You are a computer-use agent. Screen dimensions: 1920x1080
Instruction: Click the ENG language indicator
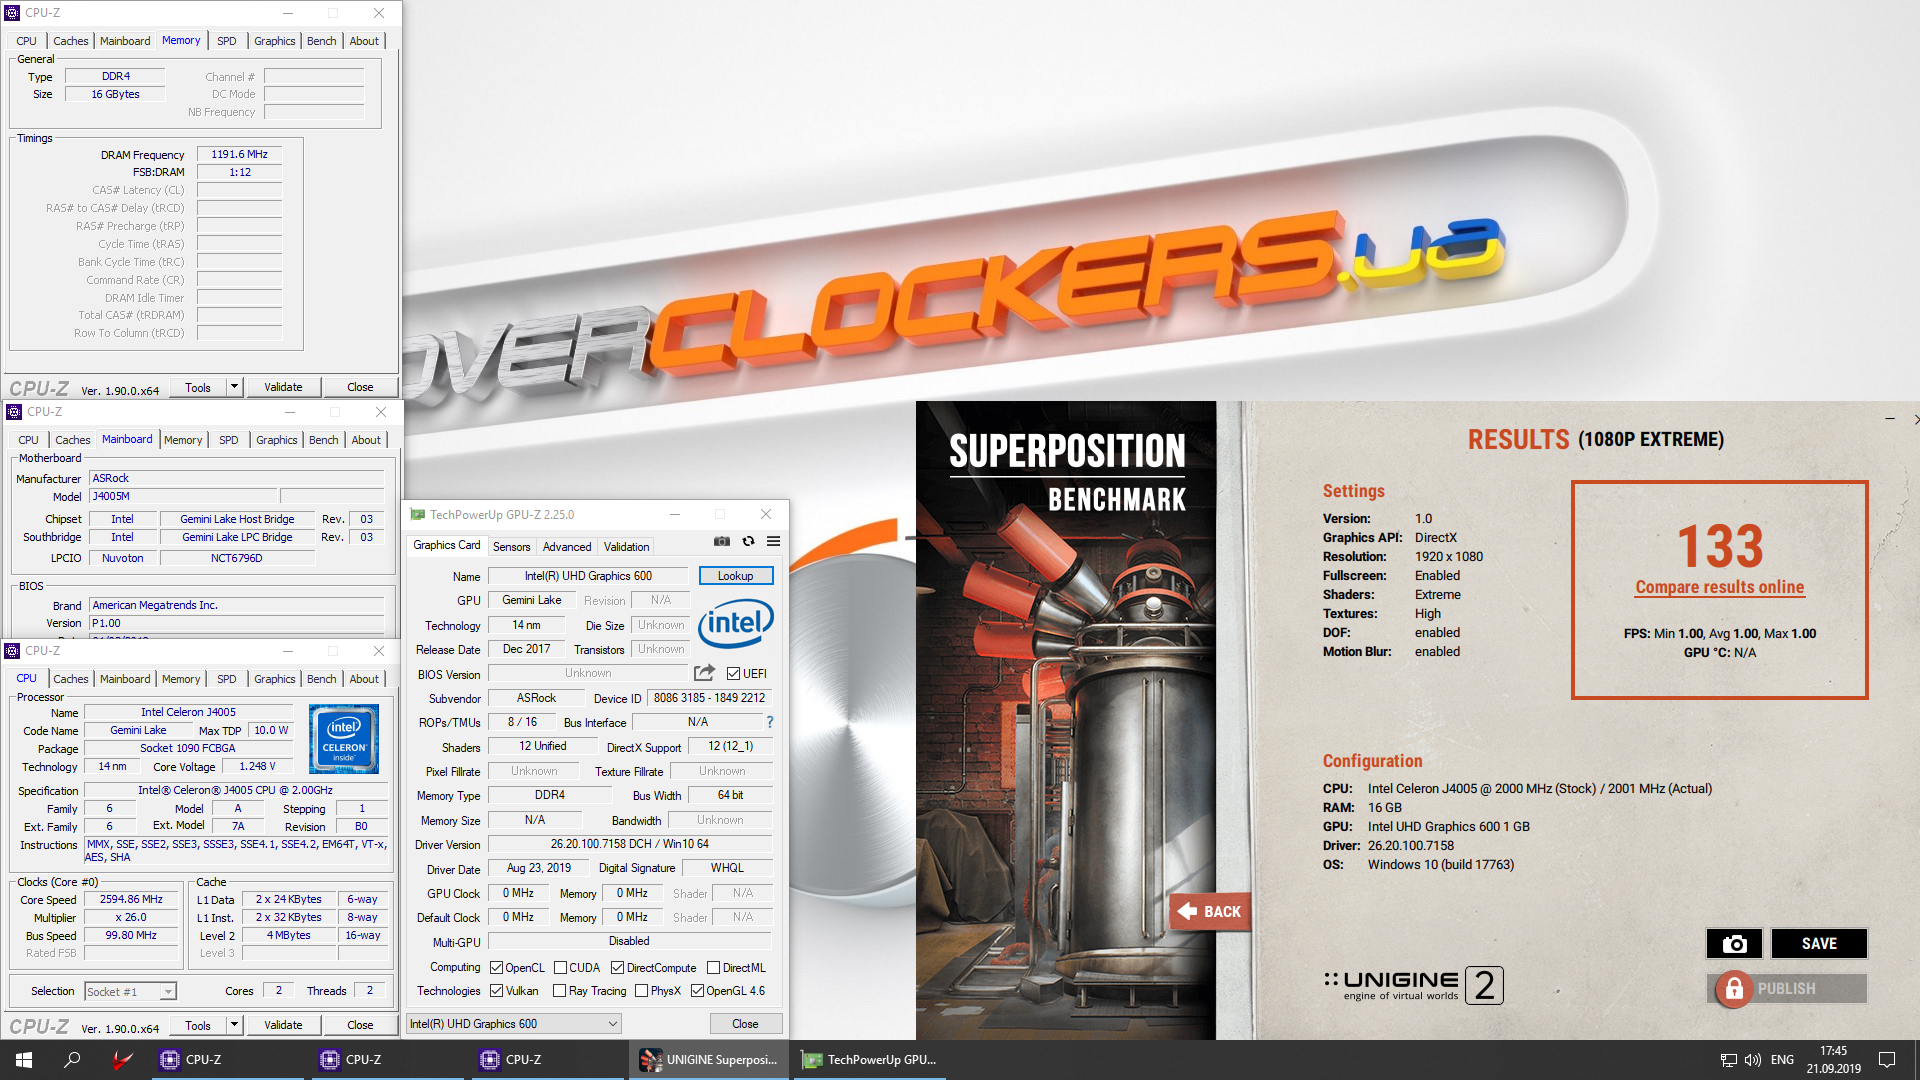point(1782,1060)
